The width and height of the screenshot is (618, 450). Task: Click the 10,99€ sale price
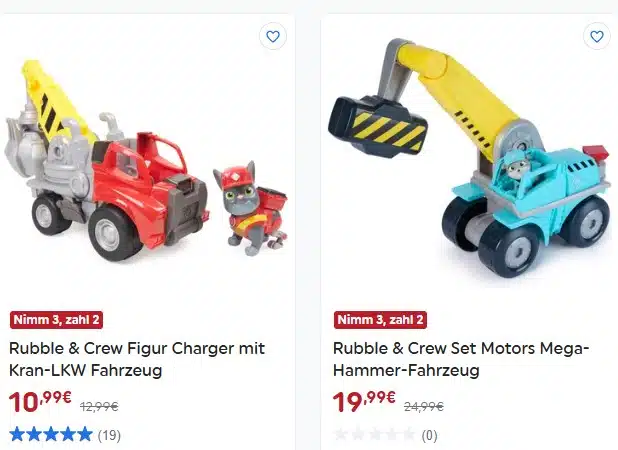point(40,402)
